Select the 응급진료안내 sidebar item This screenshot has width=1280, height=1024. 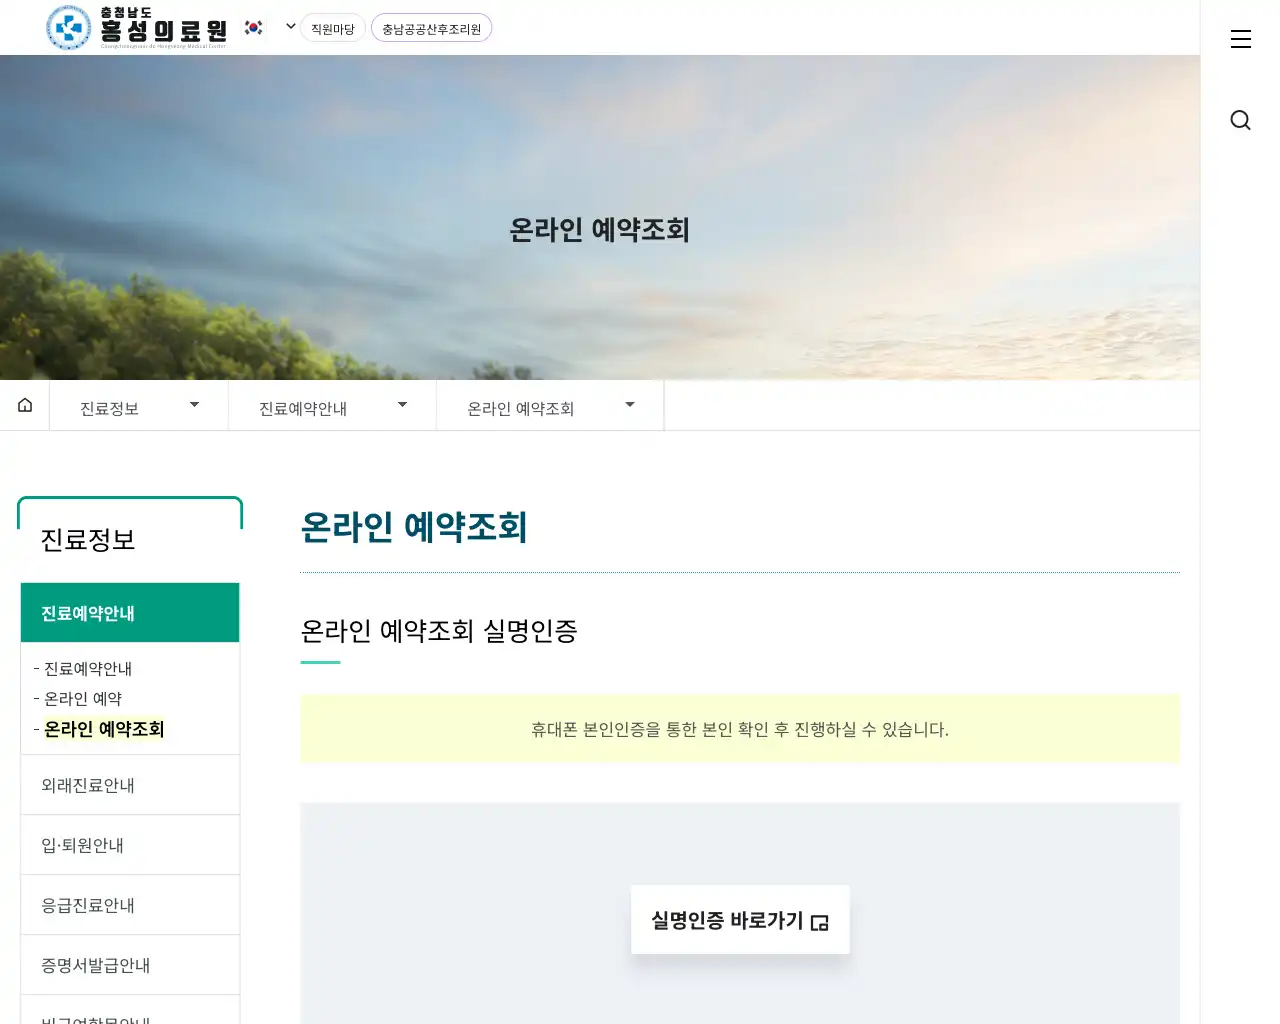[x=88, y=905]
